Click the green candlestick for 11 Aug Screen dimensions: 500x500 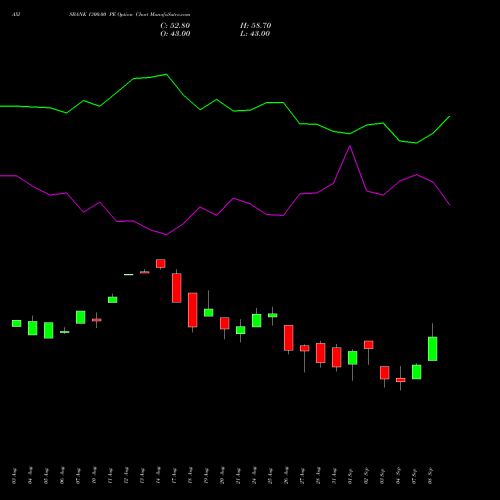113,300
